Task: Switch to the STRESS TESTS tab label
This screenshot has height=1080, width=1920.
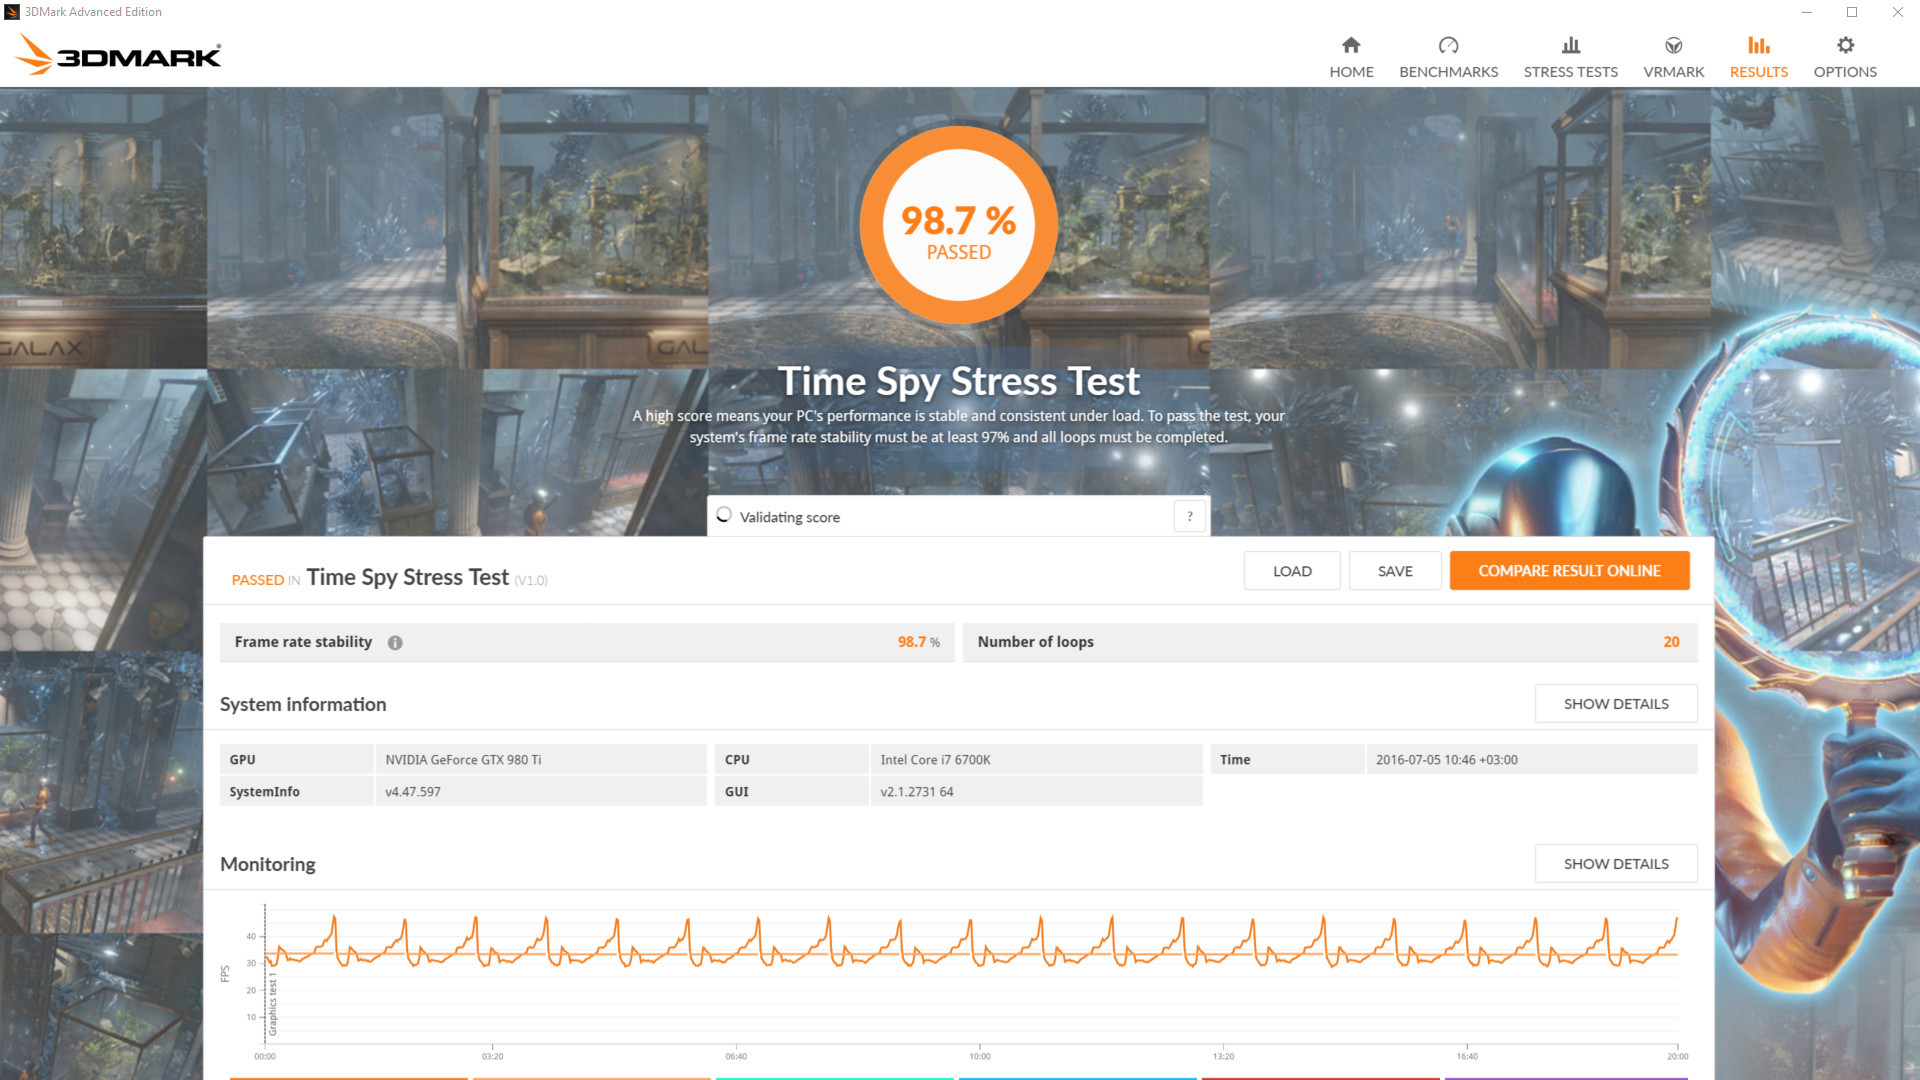Action: (1570, 72)
